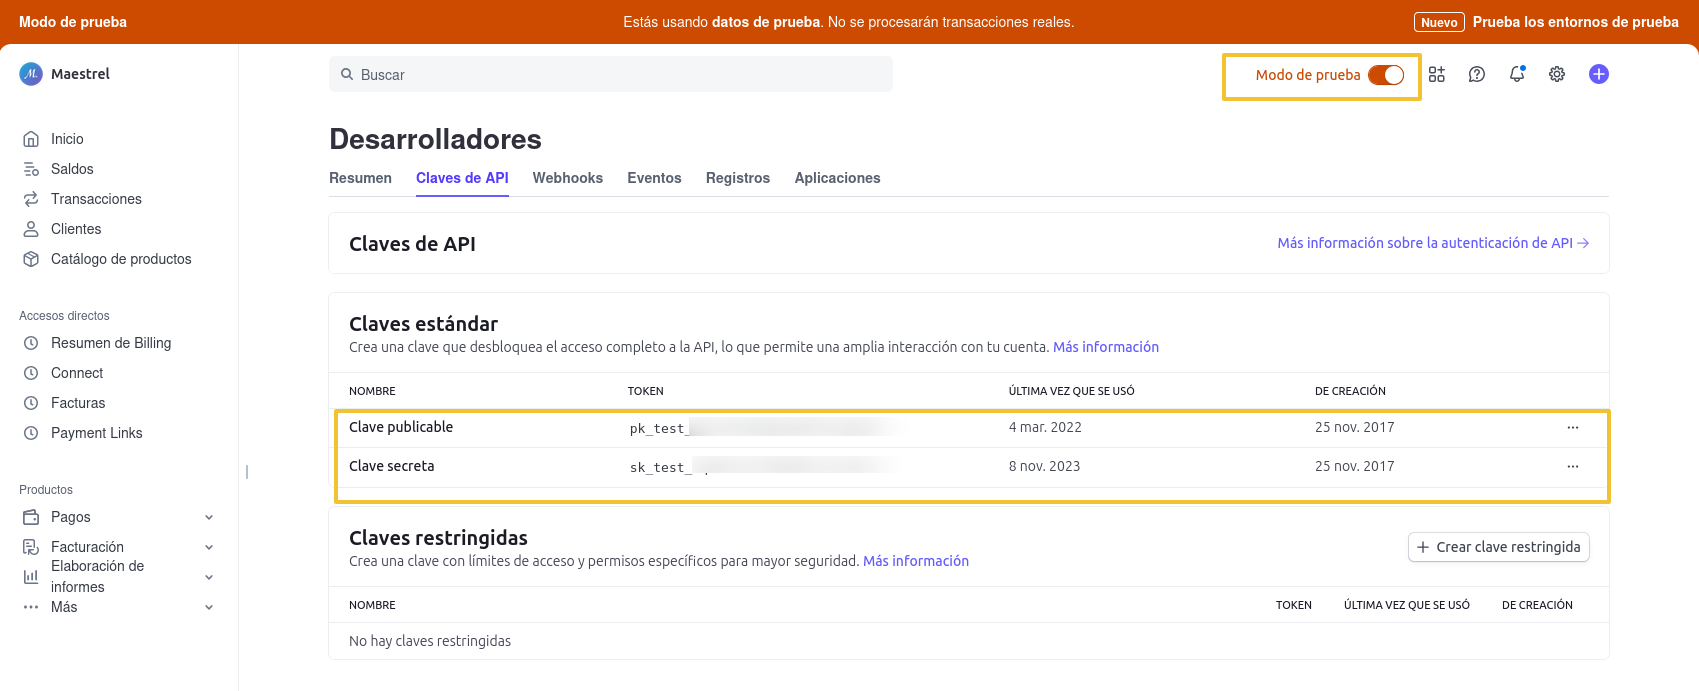Click the blue plus create icon
The width and height of the screenshot is (1699, 691).
(x=1599, y=74)
